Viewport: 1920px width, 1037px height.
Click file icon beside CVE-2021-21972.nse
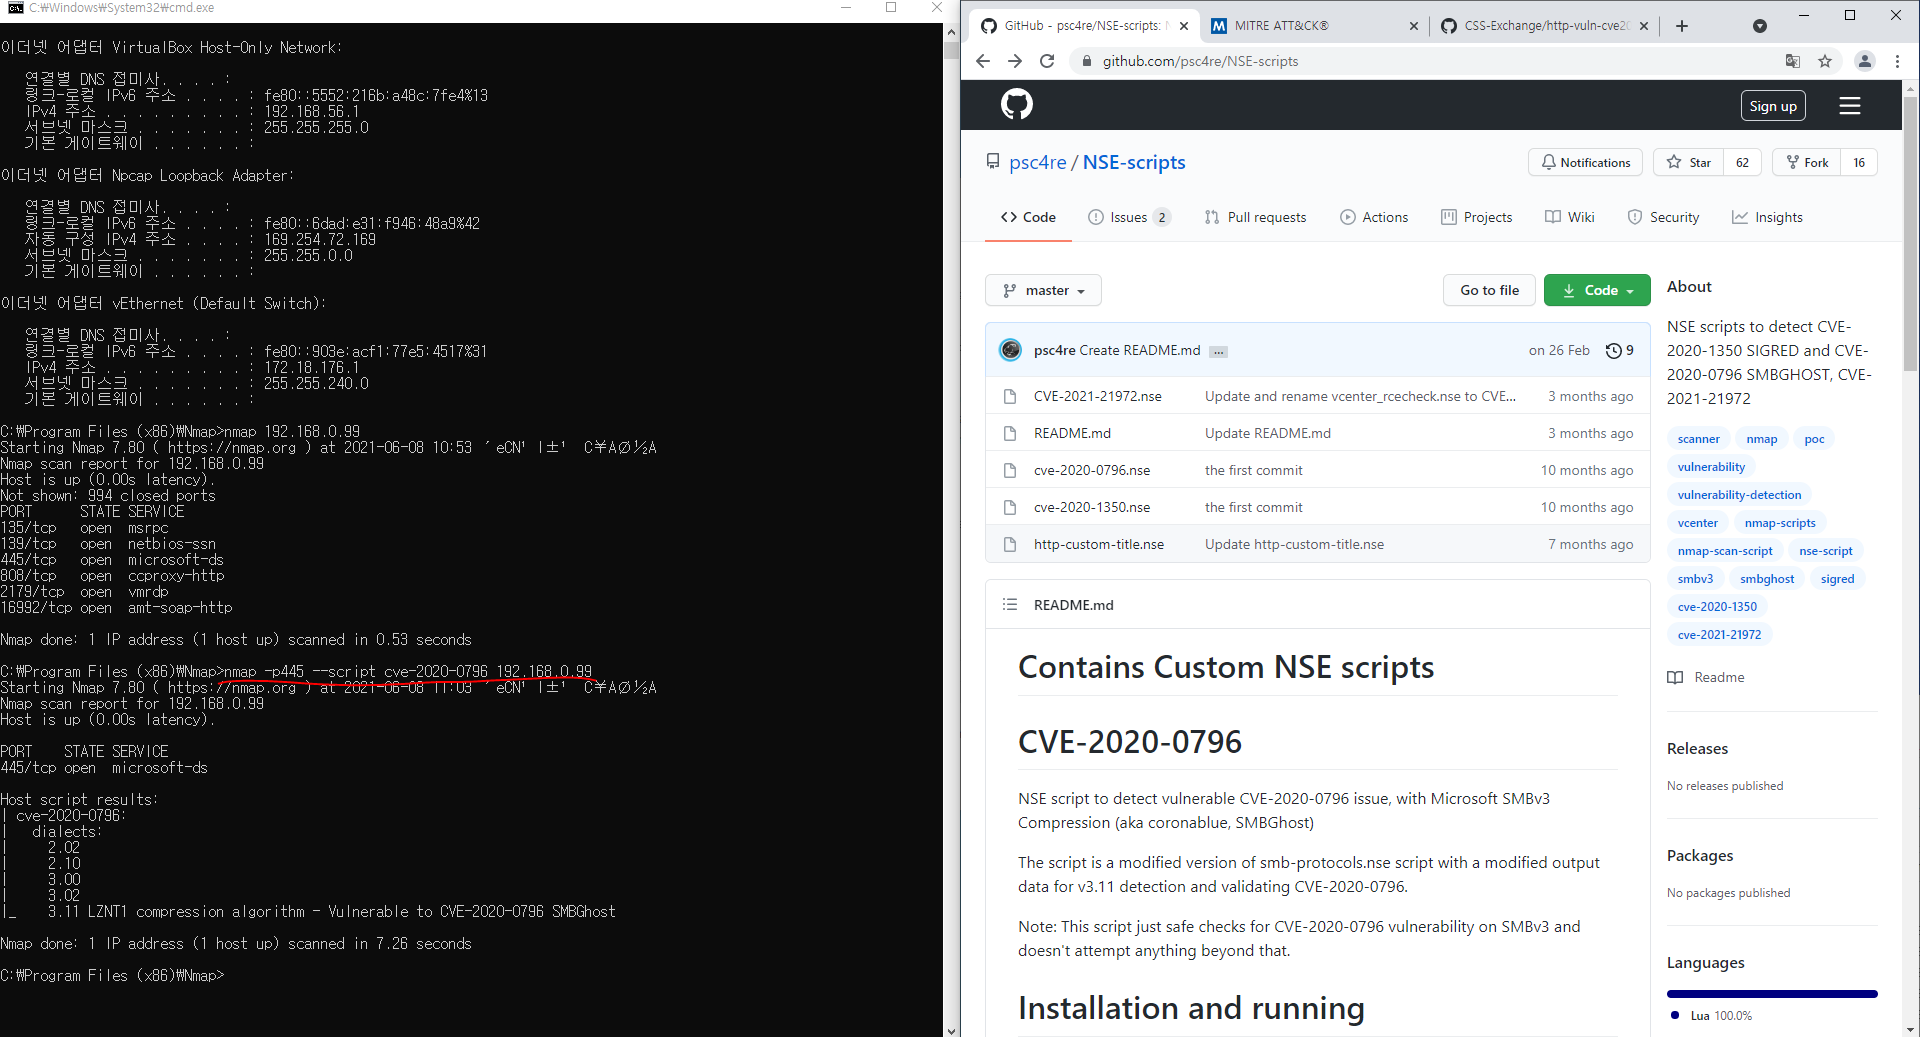(1010, 396)
